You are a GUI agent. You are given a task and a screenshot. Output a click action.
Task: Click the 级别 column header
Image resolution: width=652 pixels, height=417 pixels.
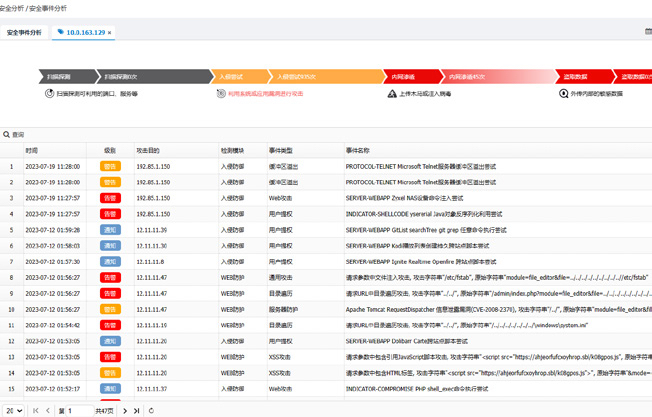tap(110, 150)
